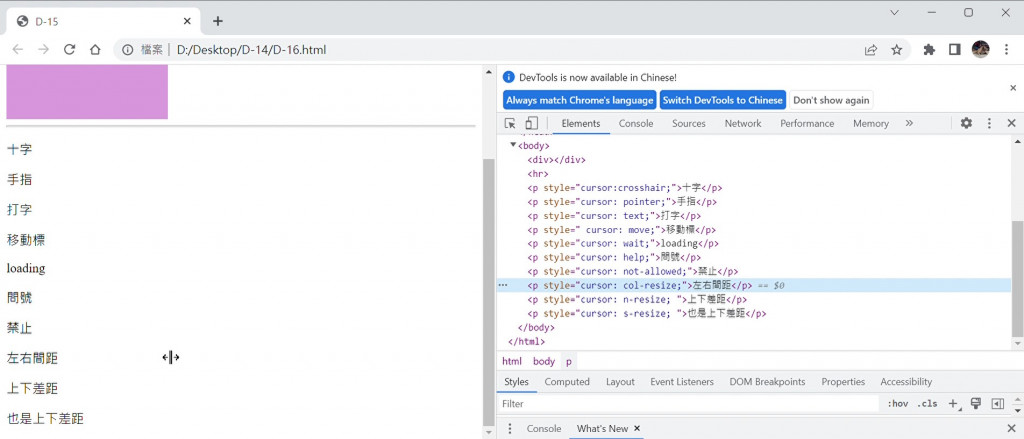Toggle the :hov element state button

[x=897, y=404]
